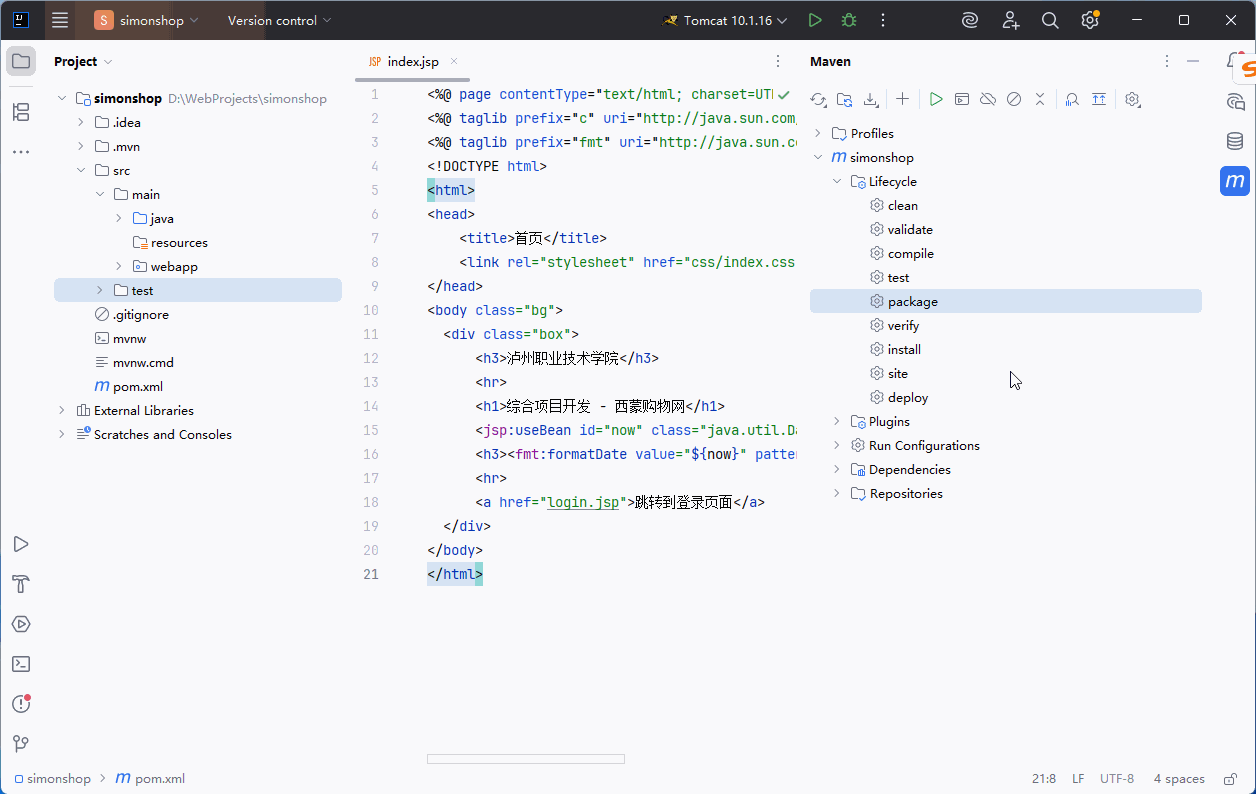
Task: Select .gitignore in project tree
Action: [x=140, y=314]
